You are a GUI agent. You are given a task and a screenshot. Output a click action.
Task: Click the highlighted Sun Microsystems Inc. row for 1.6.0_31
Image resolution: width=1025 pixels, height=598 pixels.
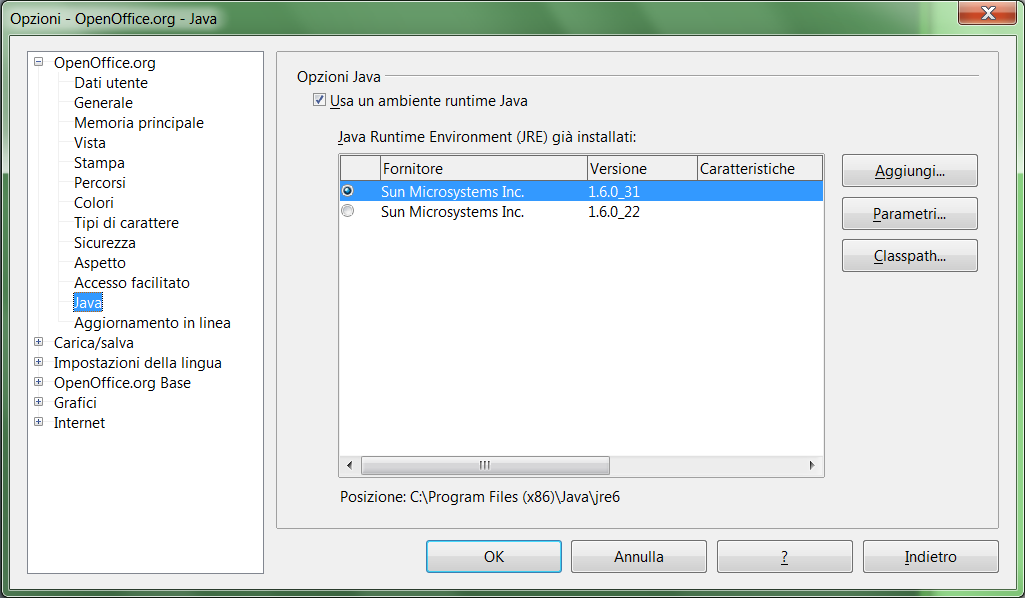[581, 191]
